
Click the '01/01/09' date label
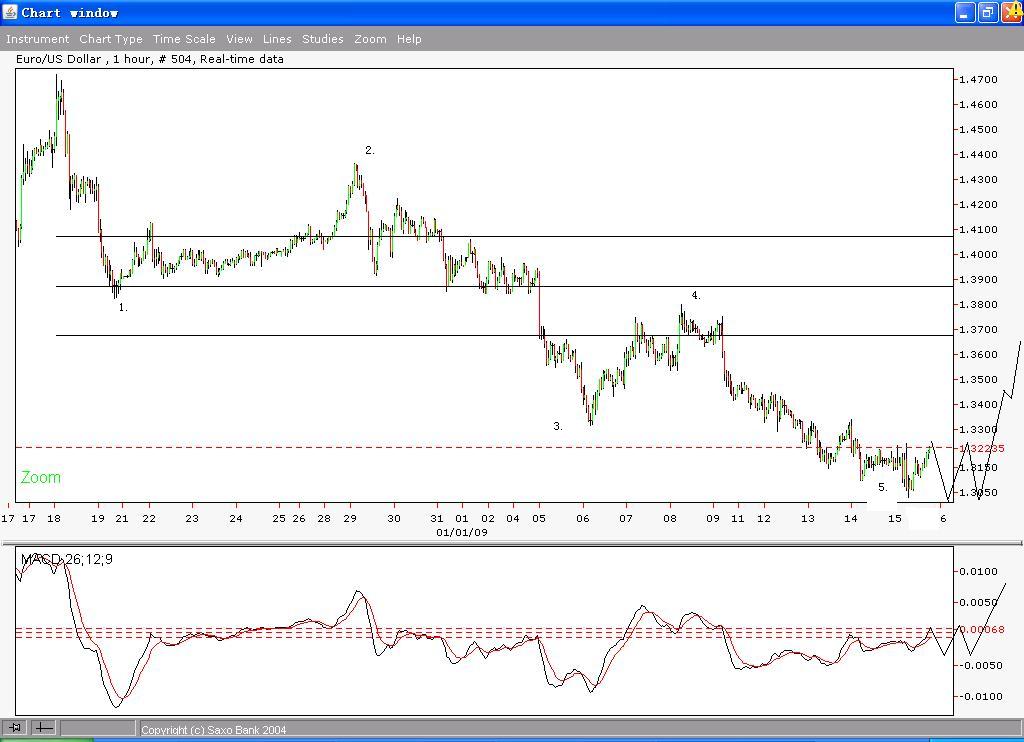point(462,532)
